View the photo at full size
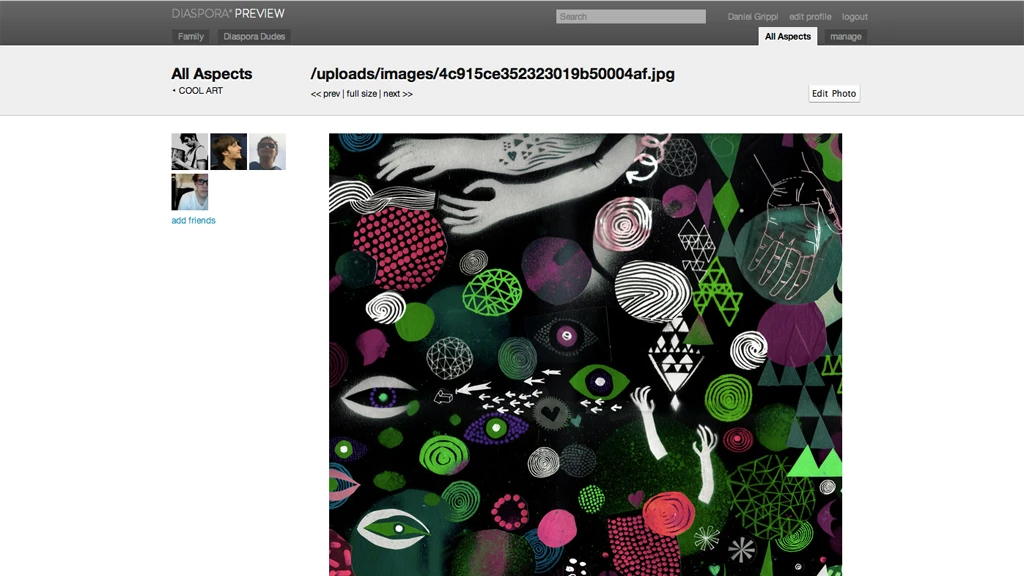This screenshot has height=576, width=1024. tap(361, 94)
